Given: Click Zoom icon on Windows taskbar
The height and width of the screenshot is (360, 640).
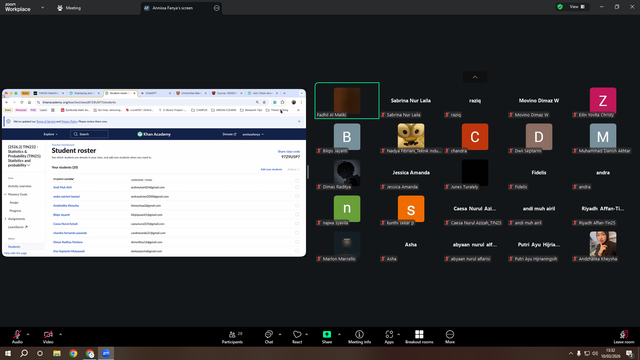Looking at the screenshot, I should pos(106,353).
